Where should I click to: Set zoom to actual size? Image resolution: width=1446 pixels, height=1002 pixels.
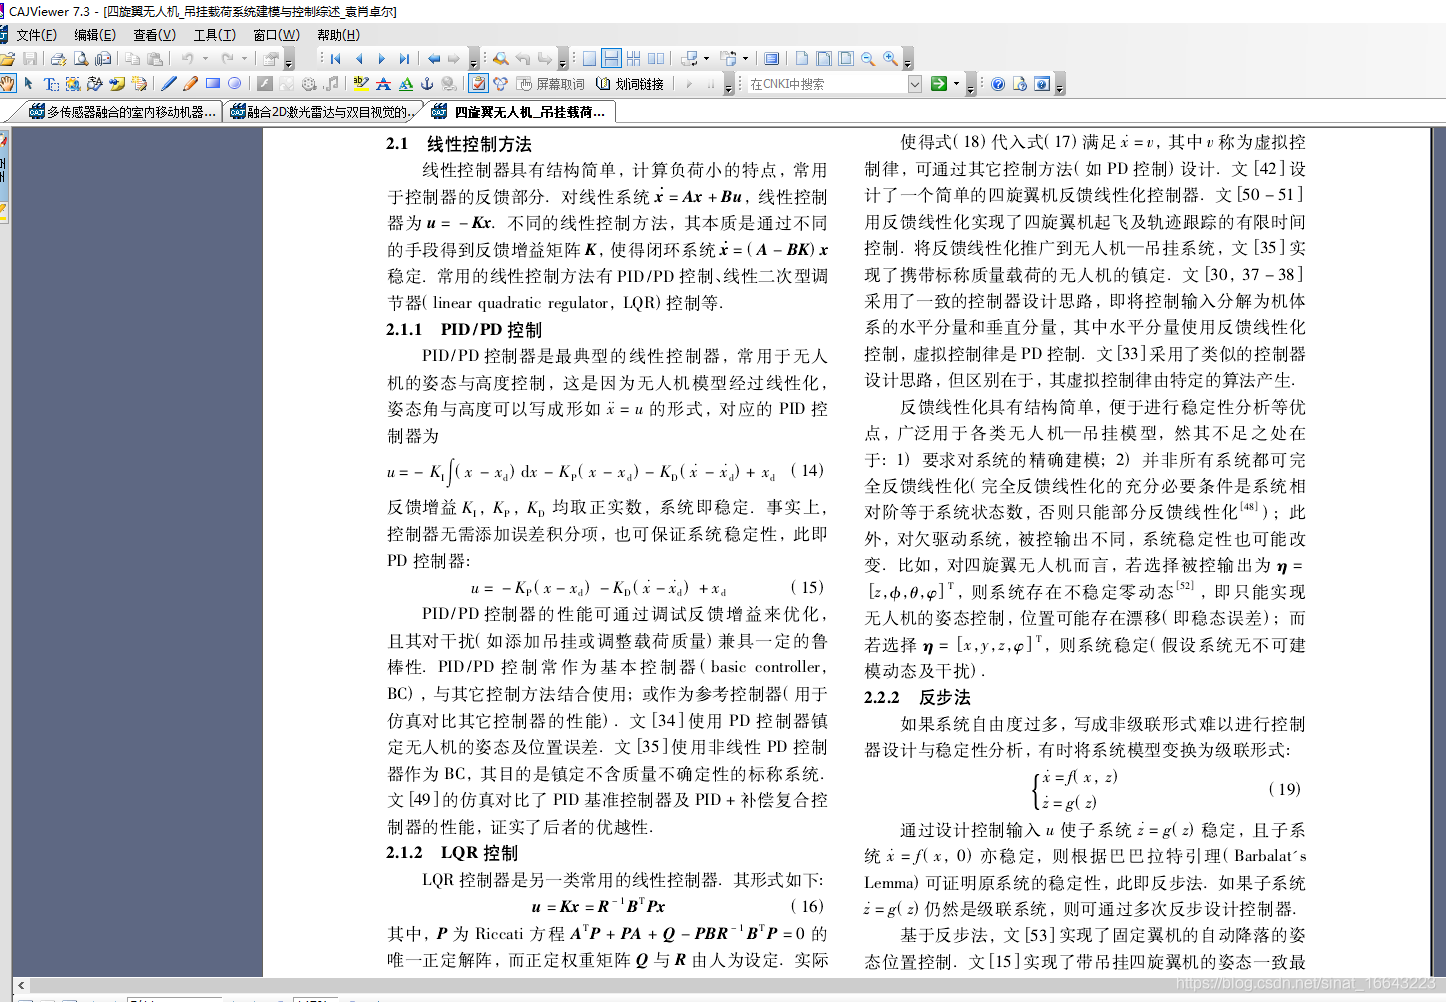pyautogui.click(x=801, y=59)
